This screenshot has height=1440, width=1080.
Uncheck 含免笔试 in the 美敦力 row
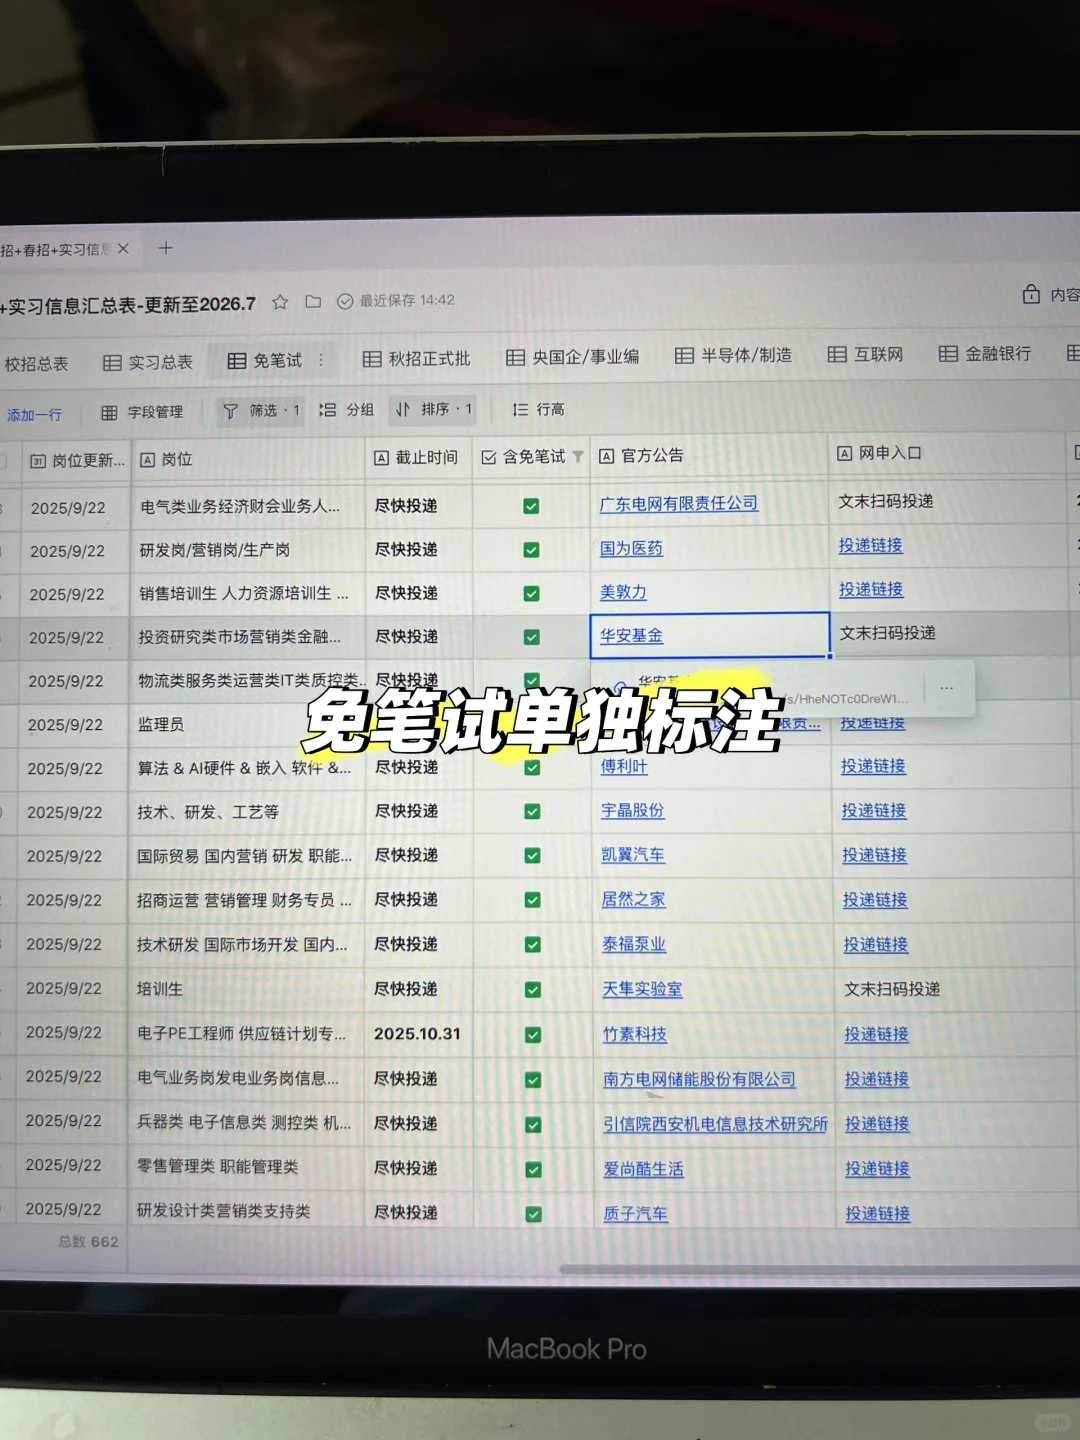click(x=531, y=593)
